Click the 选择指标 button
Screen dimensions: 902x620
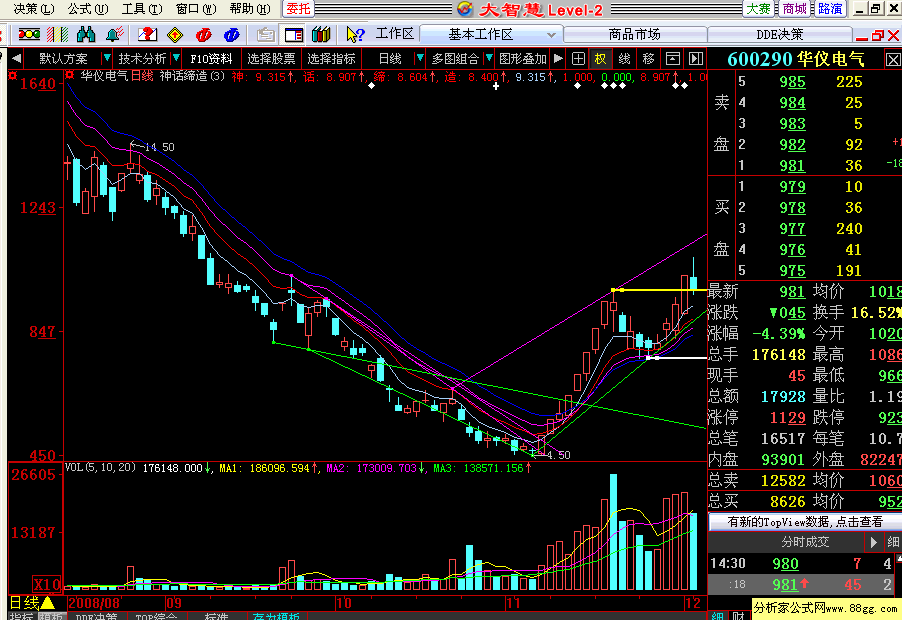coord(331,58)
